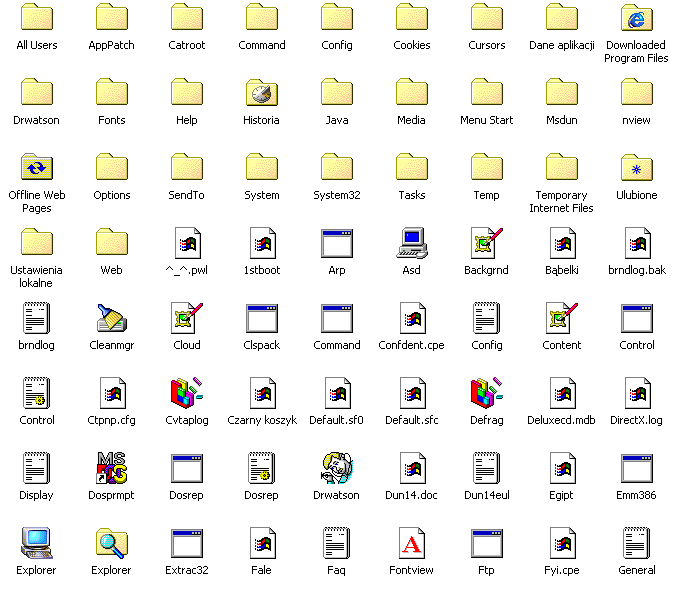Select the Clspack program icon
The height and width of the screenshot is (602, 698).
[x=262, y=318]
